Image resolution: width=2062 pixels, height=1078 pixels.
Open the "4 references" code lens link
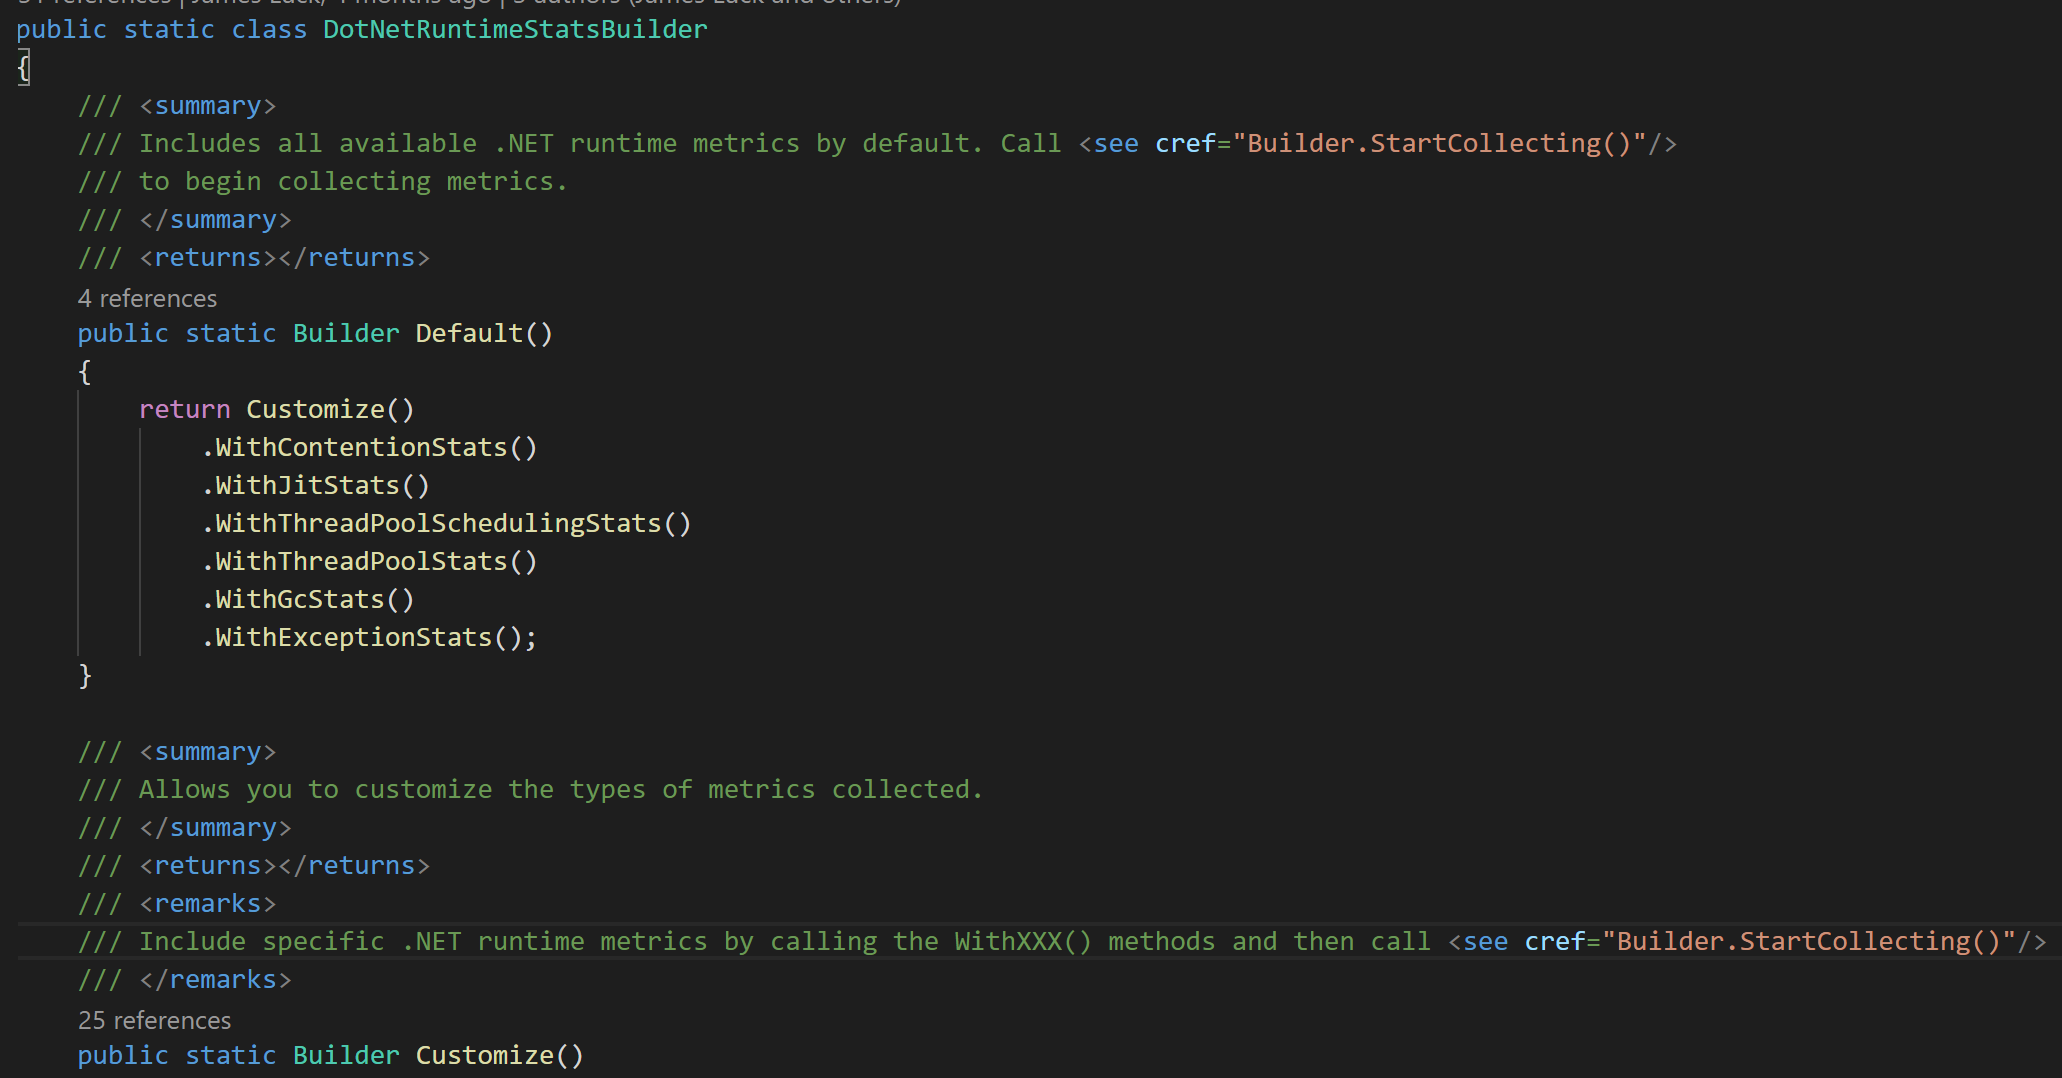tap(147, 298)
